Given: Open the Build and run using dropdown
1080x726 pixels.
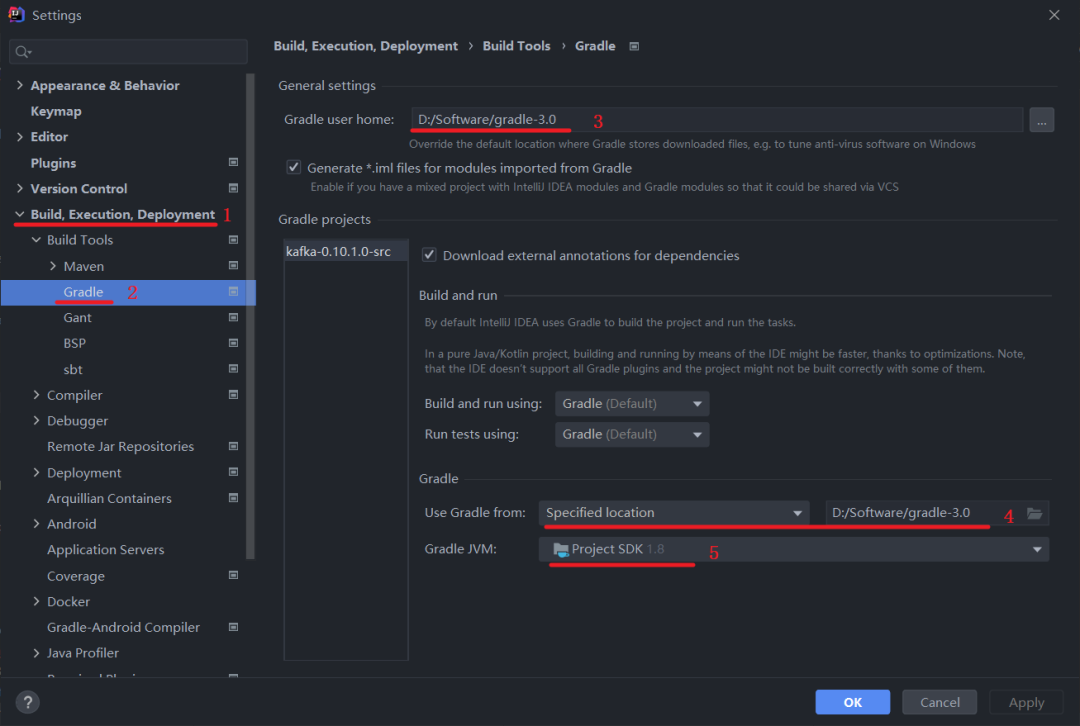Looking at the screenshot, I should click(x=632, y=404).
